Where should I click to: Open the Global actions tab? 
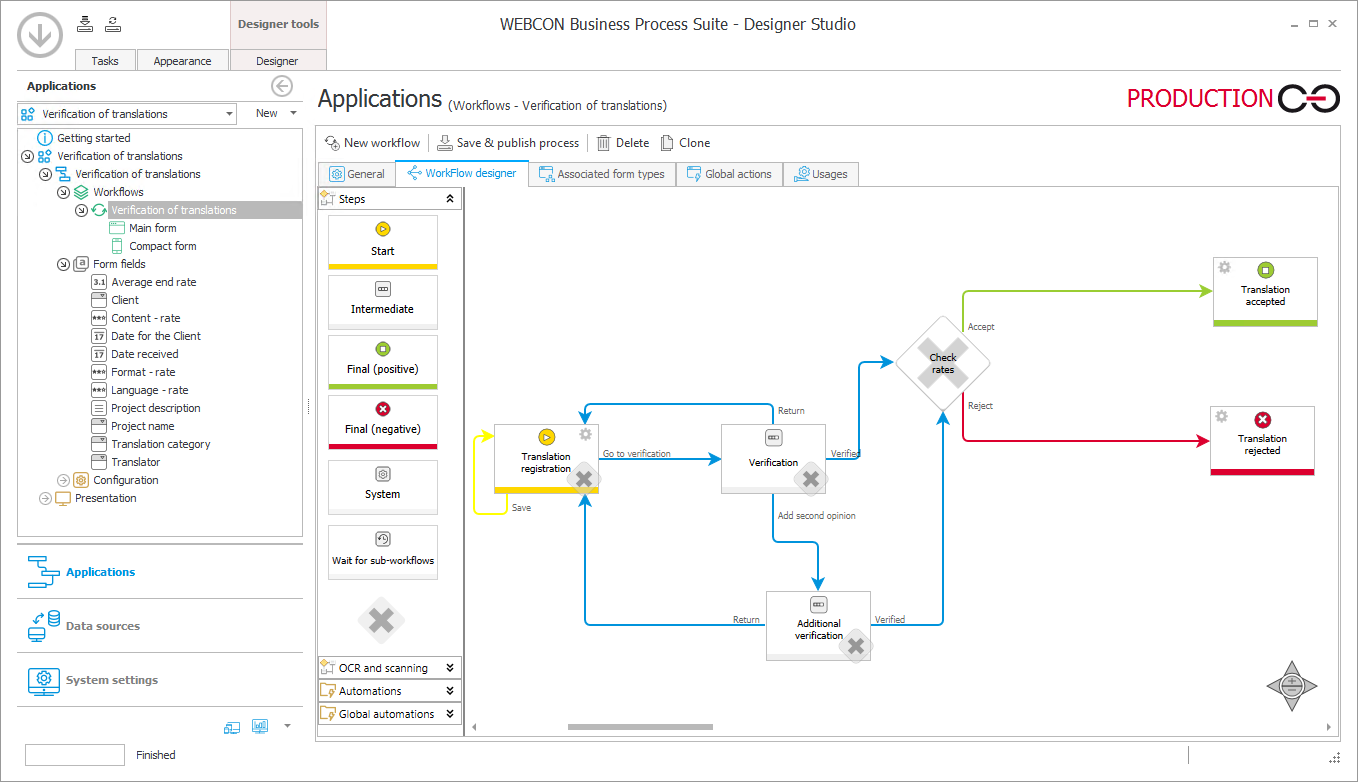tap(729, 174)
